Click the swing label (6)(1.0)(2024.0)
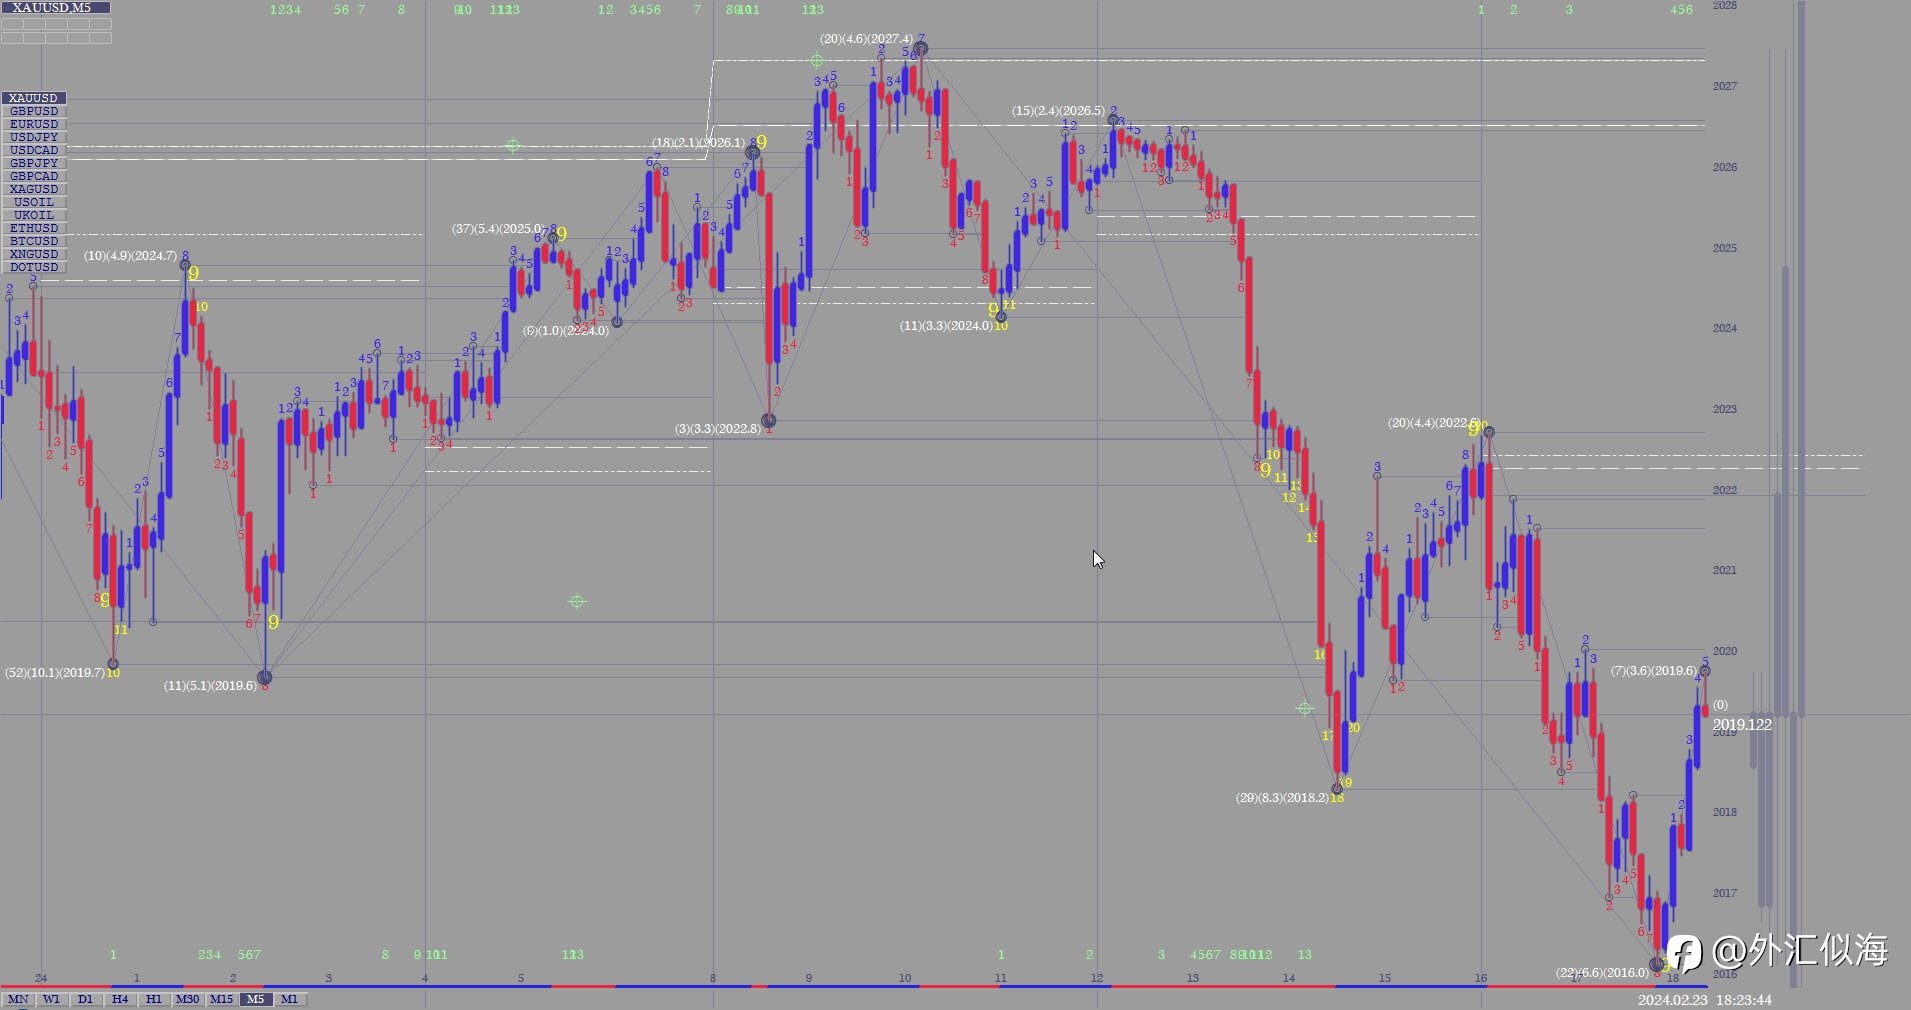The image size is (1911, 1010). point(565,331)
